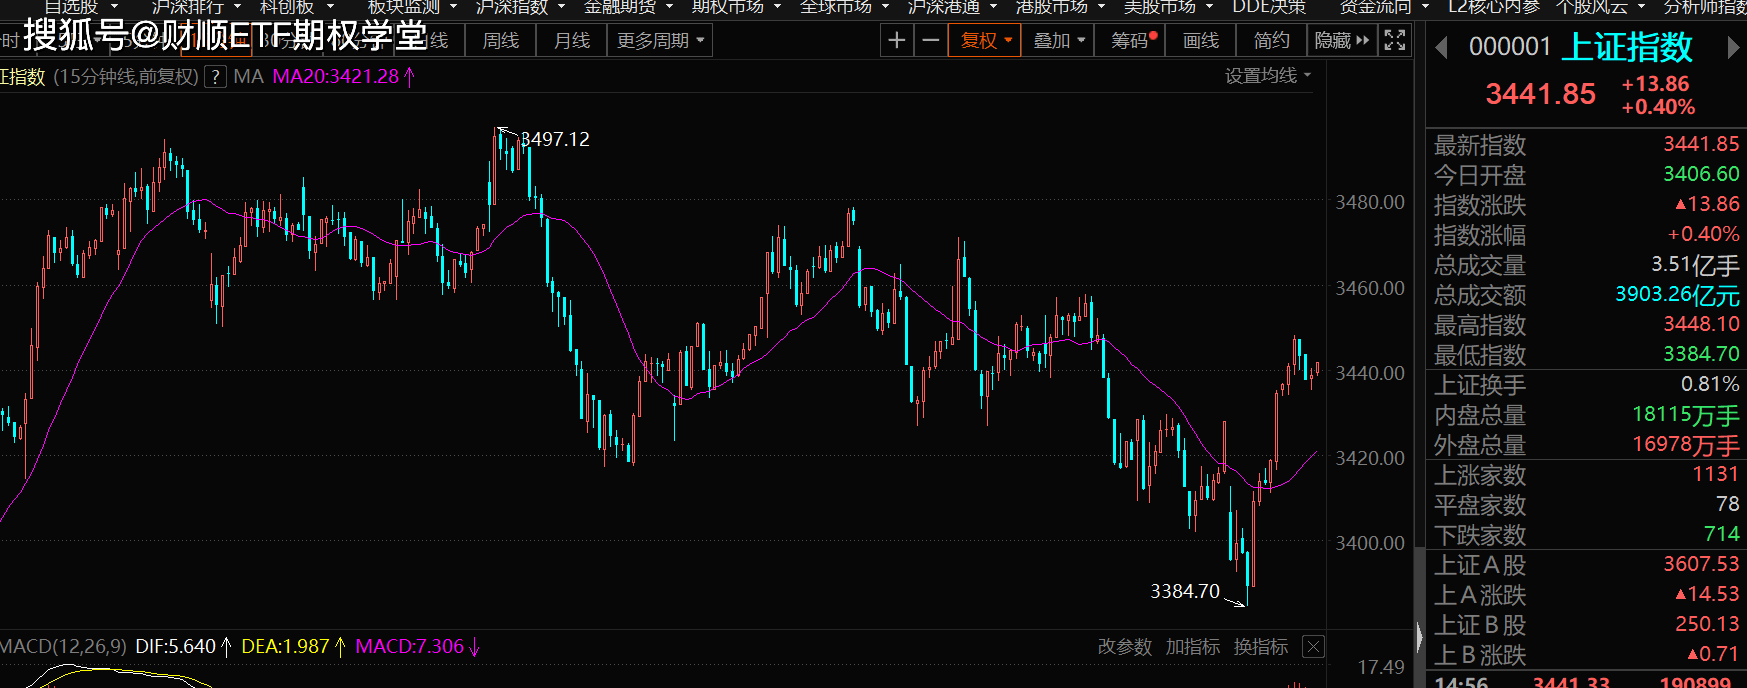Zoom in the chart with the plus button
The width and height of the screenshot is (1747, 688).
tap(897, 40)
